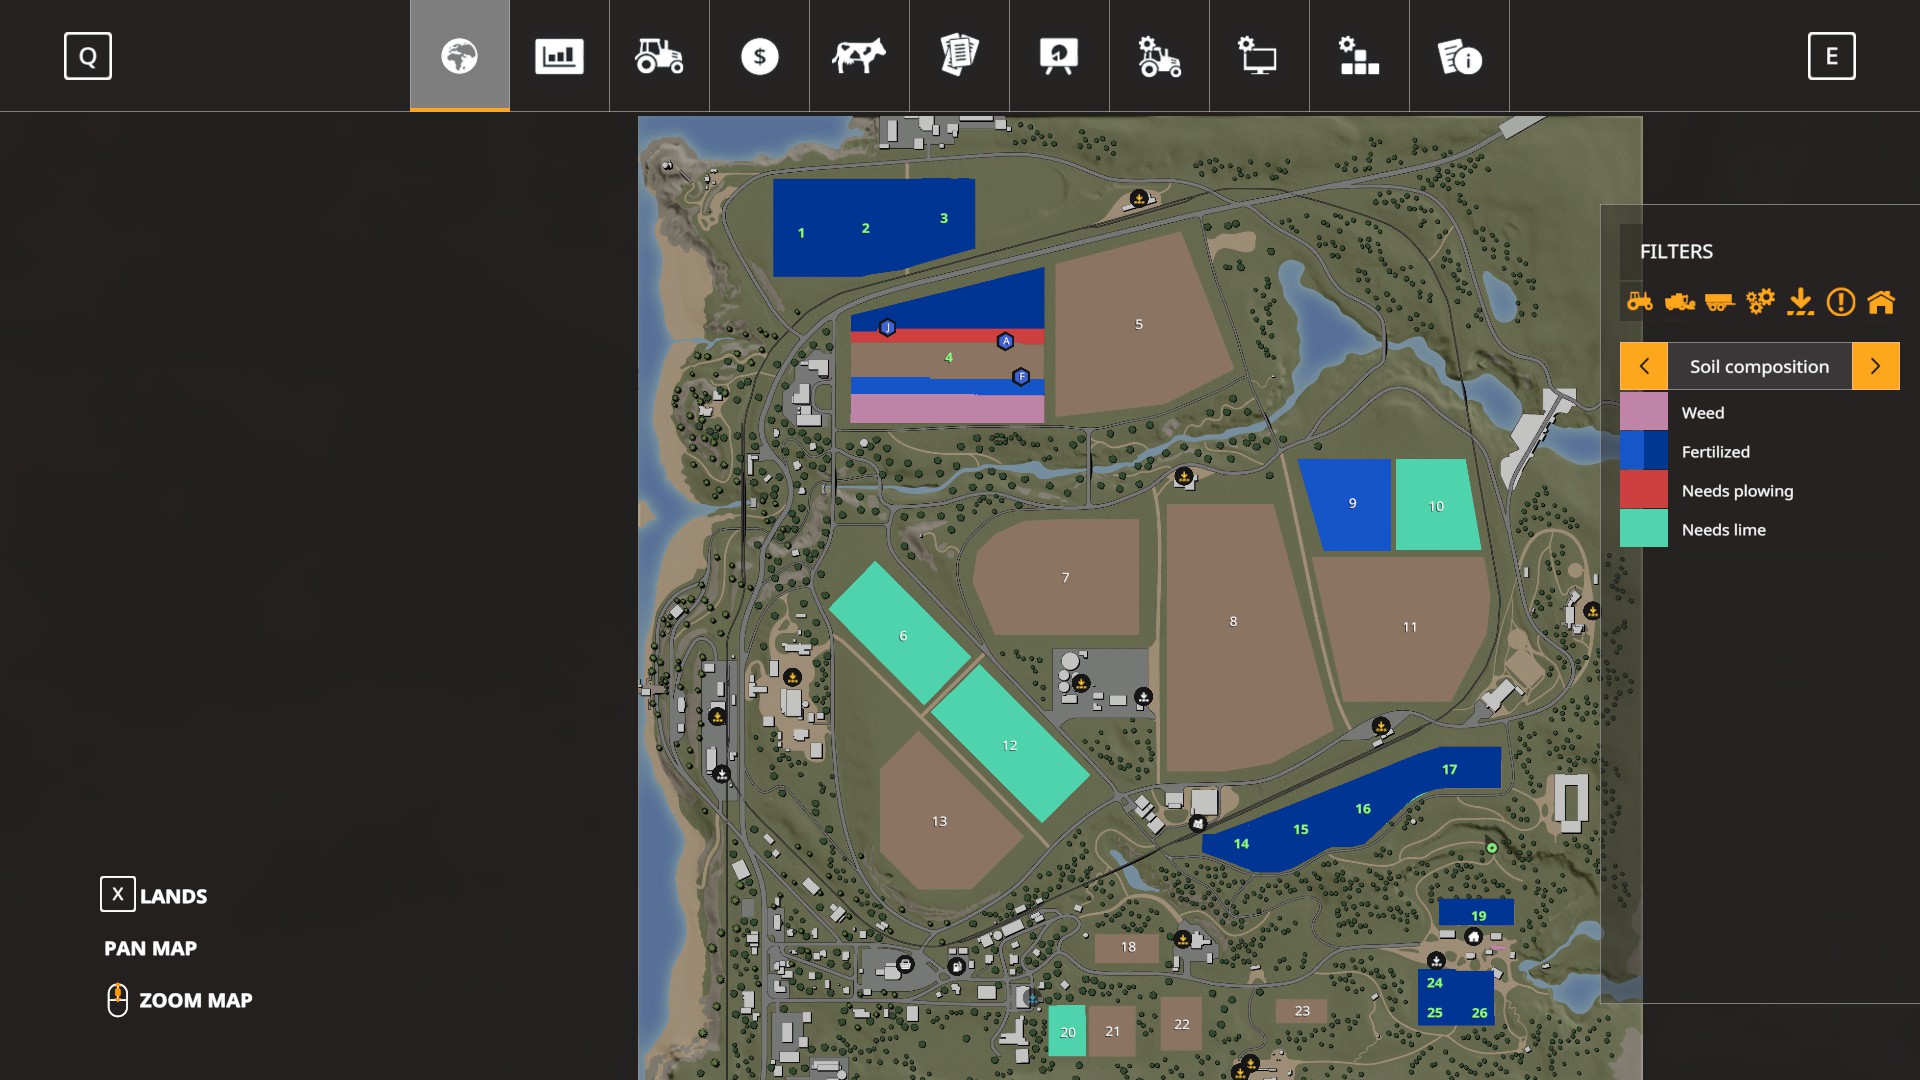Open the Tutorial presentation board tab
Viewport: 1920px width, 1080px height.
click(x=1059, y=56)
